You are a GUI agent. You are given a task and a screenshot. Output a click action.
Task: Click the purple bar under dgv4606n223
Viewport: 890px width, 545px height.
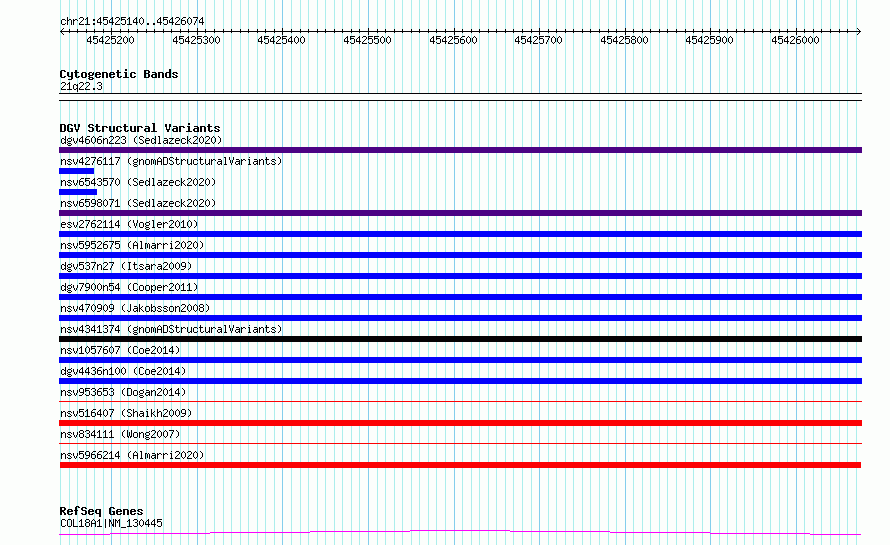[x=460, y=150]
